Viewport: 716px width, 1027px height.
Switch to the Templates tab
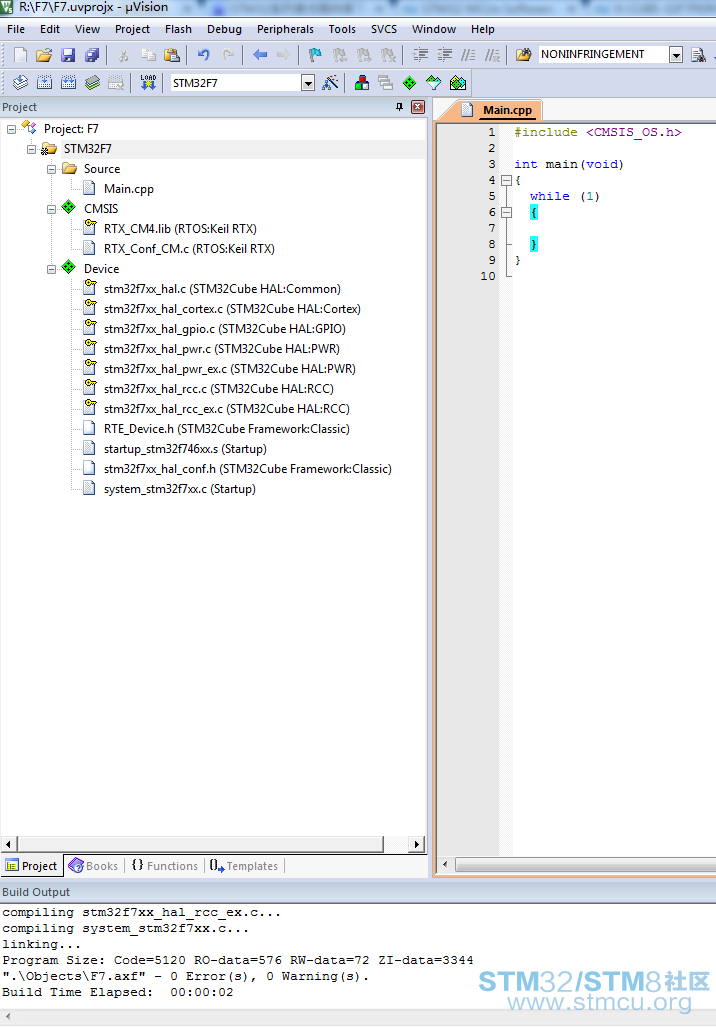pos(244,866)
